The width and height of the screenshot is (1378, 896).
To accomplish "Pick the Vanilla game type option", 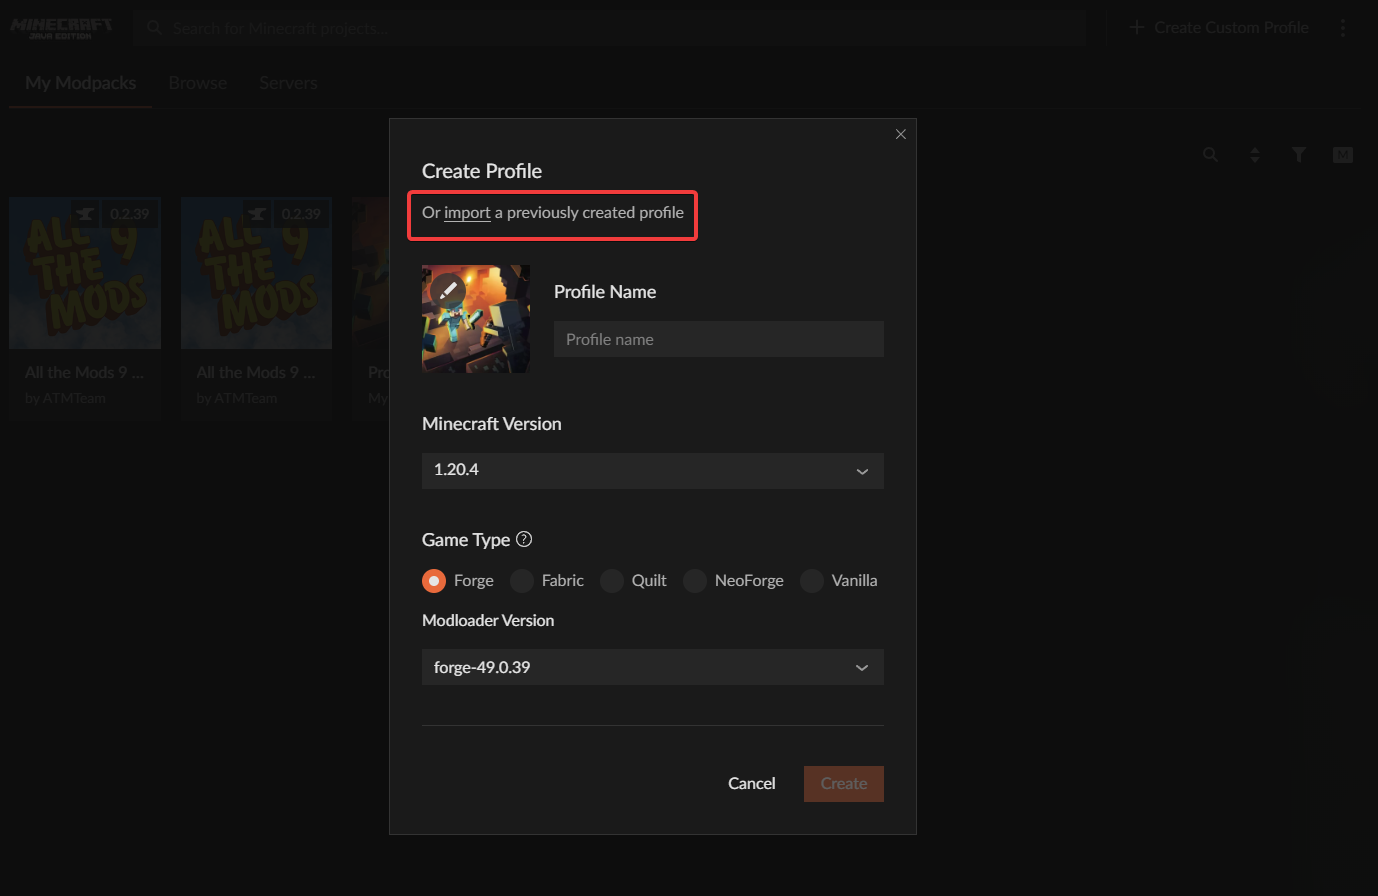I will point(812,581).
